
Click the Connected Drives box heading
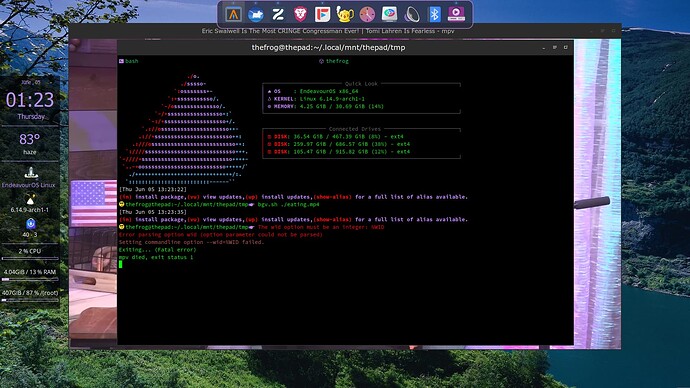(355, 129)
